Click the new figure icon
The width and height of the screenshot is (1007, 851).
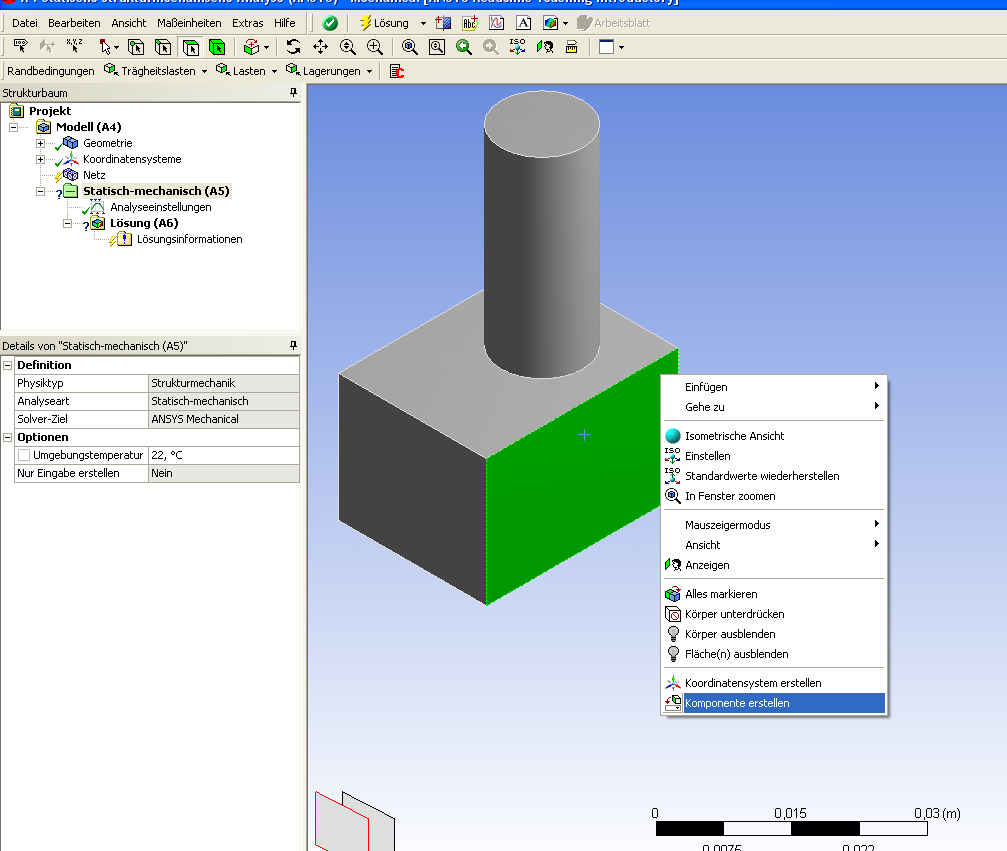[550, 23]
